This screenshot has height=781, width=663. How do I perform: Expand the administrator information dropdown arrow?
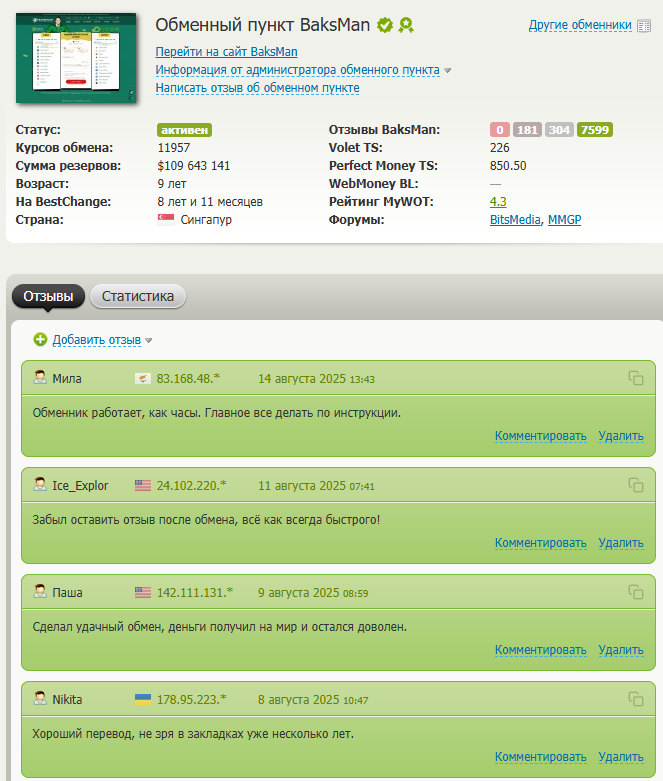(x=448, y=71)
